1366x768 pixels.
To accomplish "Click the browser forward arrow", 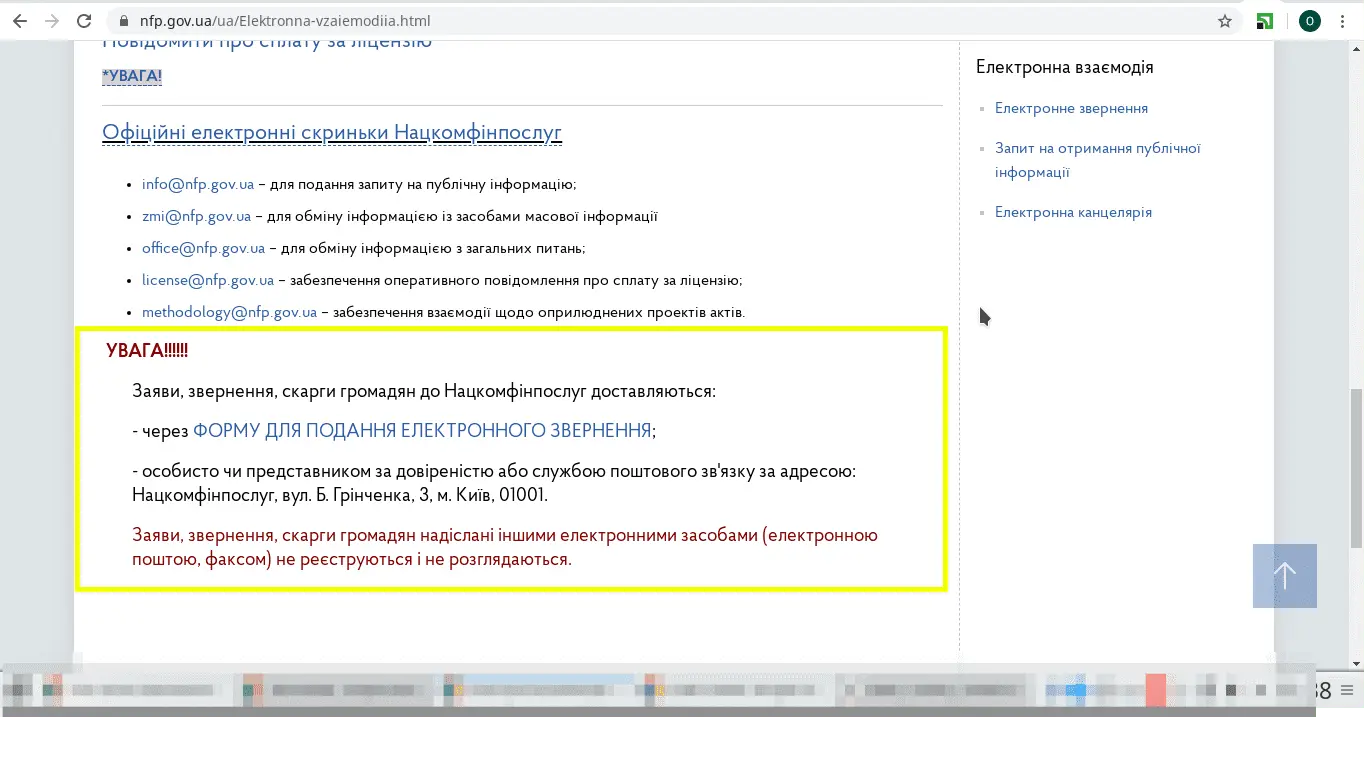I will click(x=52, y=21).
